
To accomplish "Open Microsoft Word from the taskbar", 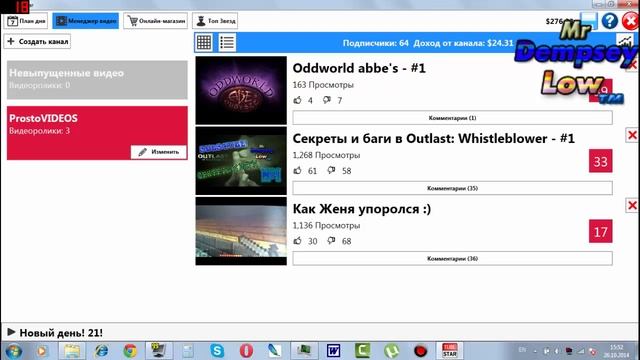I will (333, 351).
